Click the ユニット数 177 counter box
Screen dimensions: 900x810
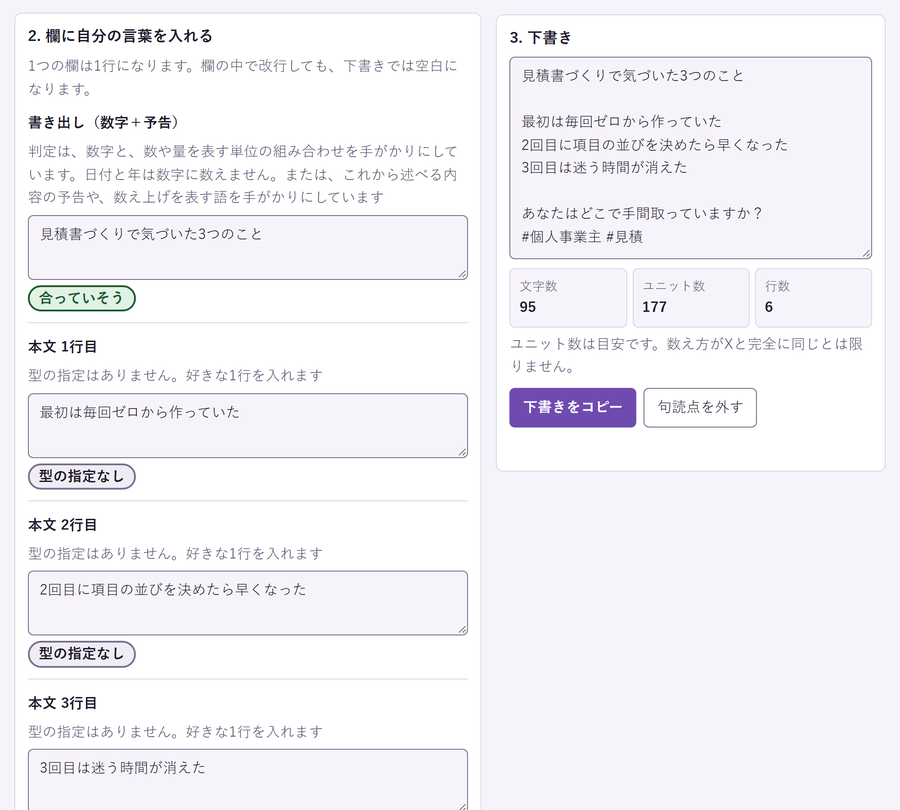click(x=691, y=297)
